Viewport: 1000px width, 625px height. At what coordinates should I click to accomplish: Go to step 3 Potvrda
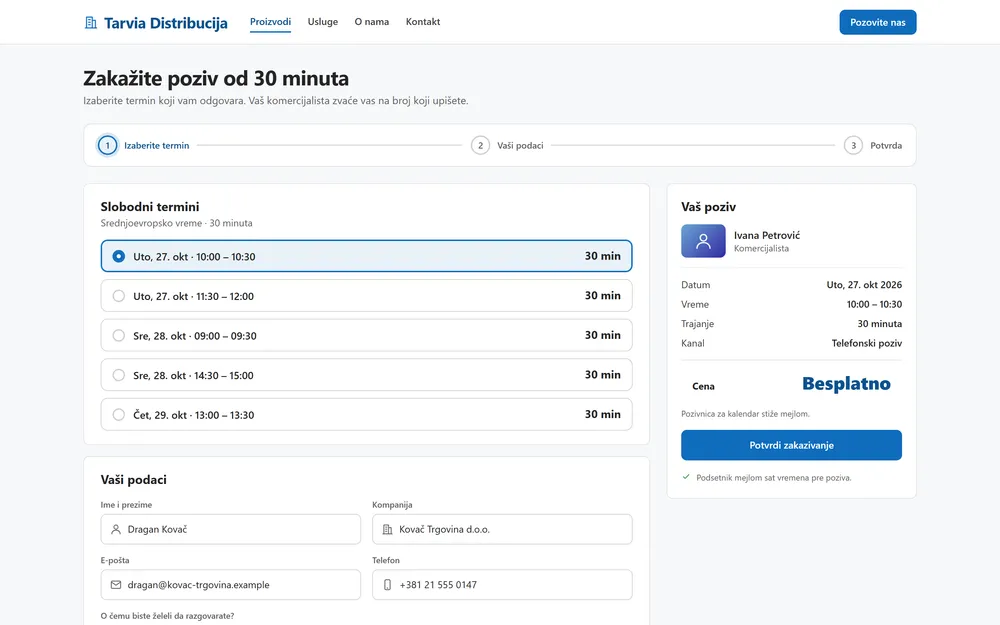873,145
